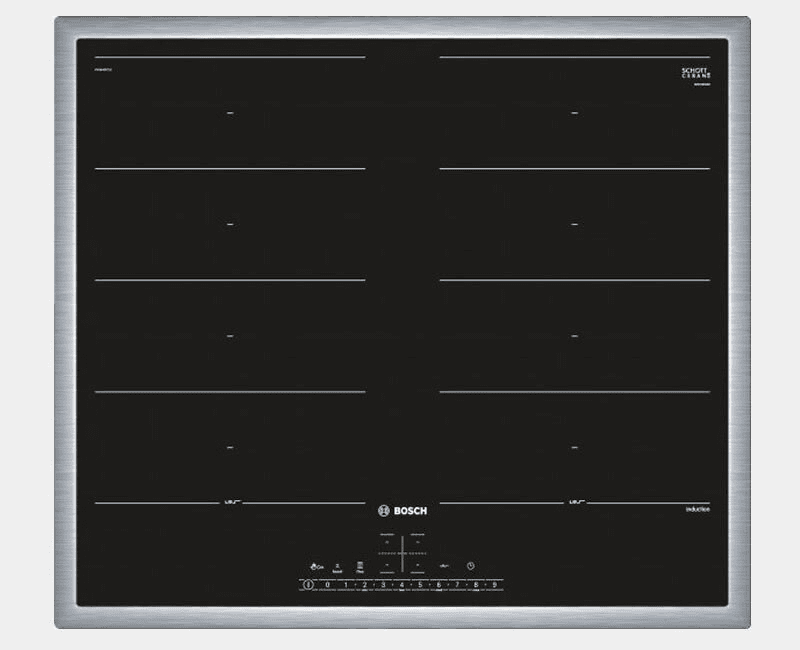
Task: Click the 'induction' label
Action: tap(697, 509)
